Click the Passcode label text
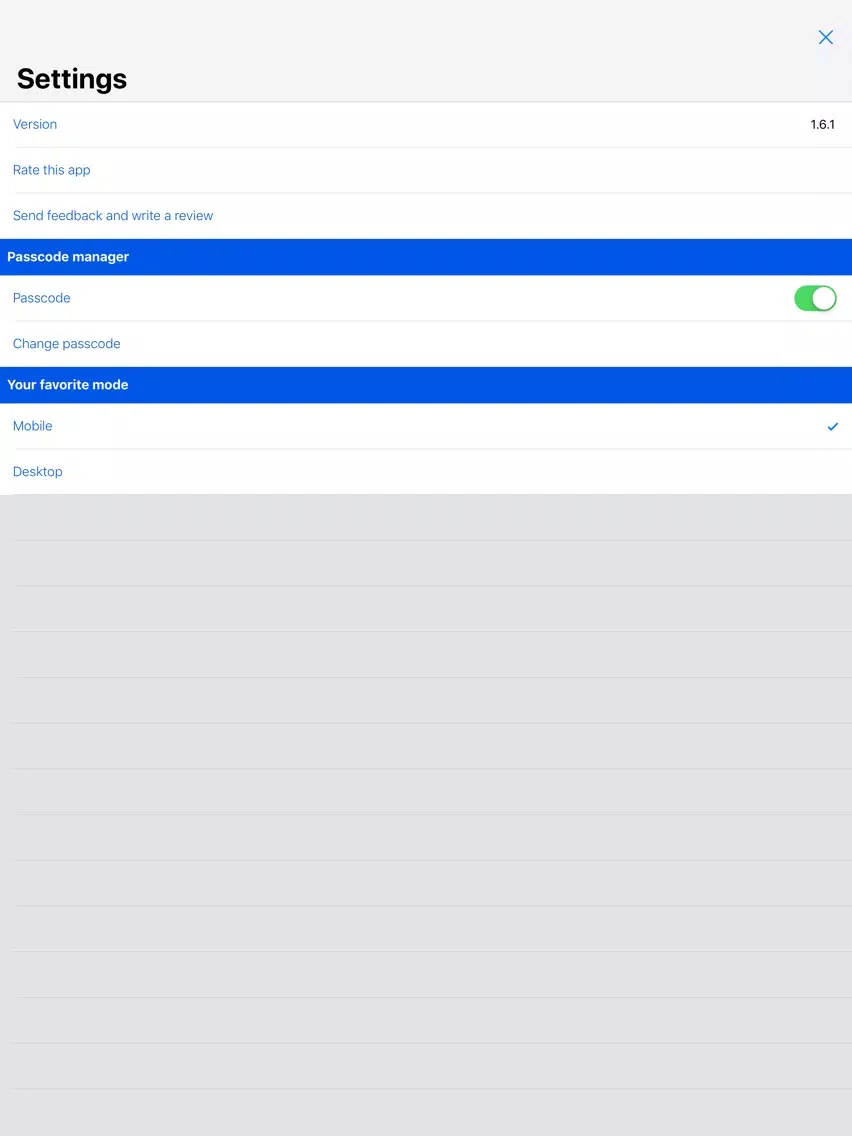This screenshot has height=1136, width=852. pyautogui.click(x=41, y=298)
